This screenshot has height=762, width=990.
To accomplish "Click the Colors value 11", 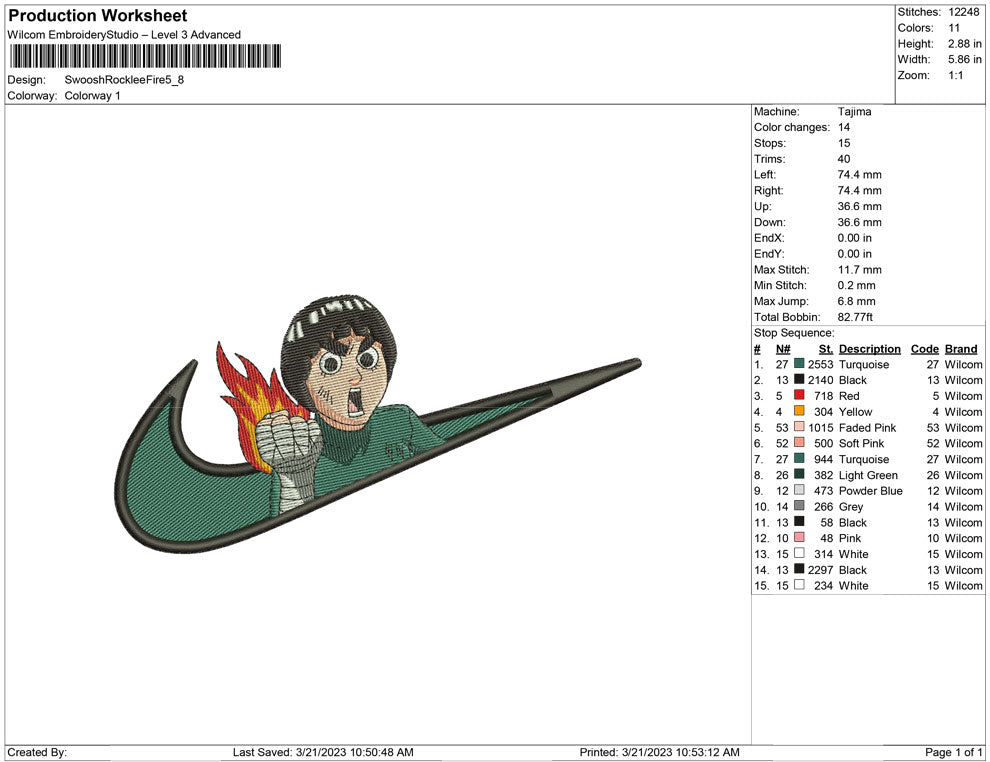I will pos(953,28).
